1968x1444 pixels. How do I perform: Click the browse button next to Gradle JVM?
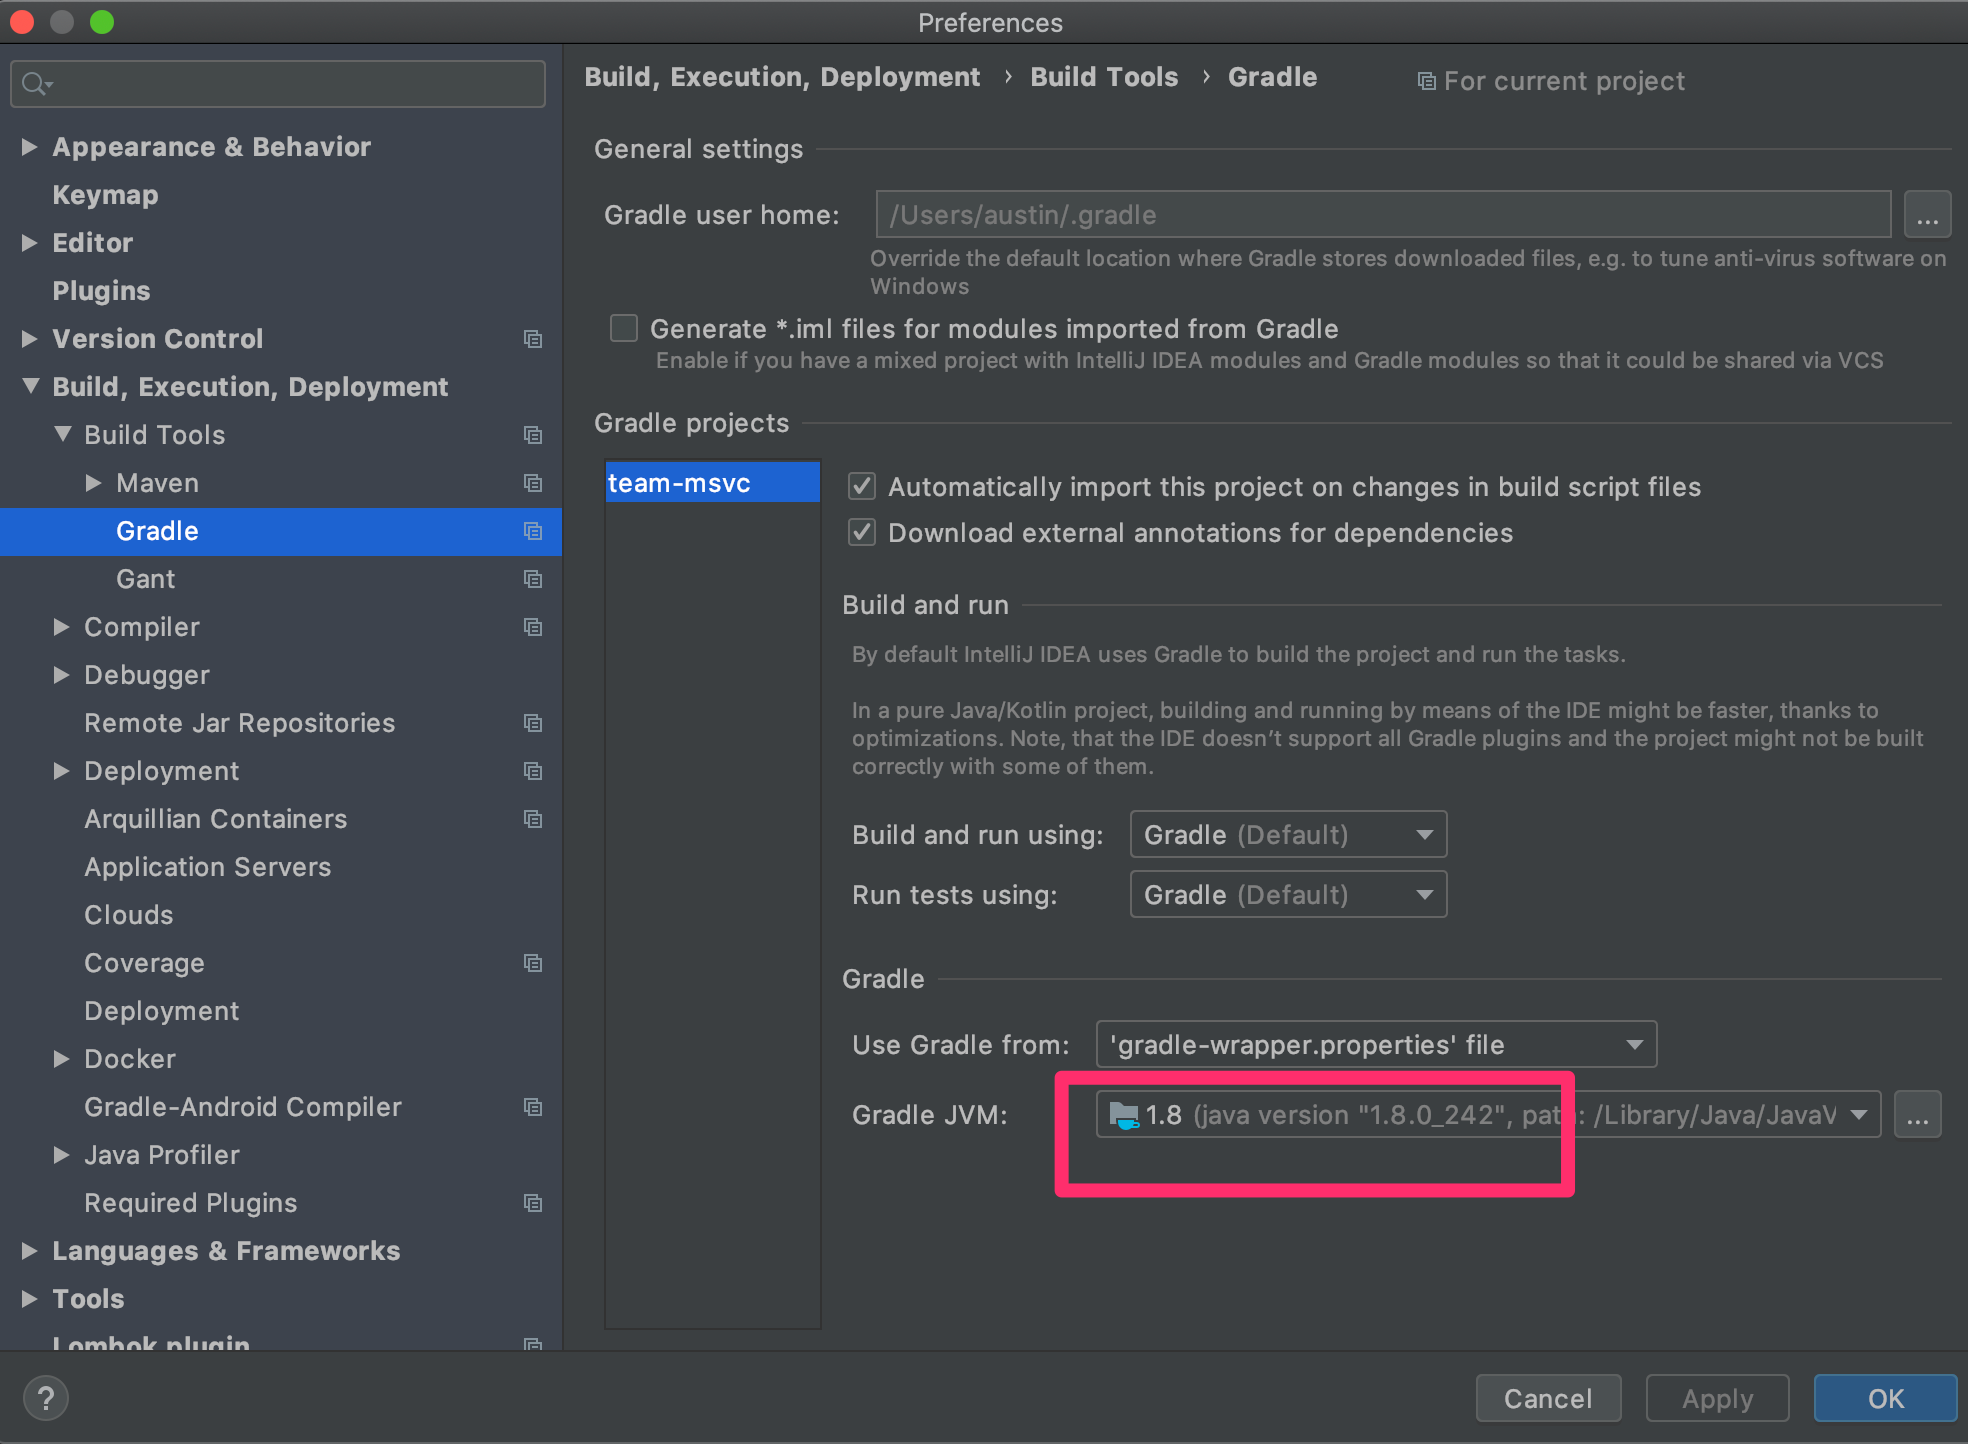1917,1114
